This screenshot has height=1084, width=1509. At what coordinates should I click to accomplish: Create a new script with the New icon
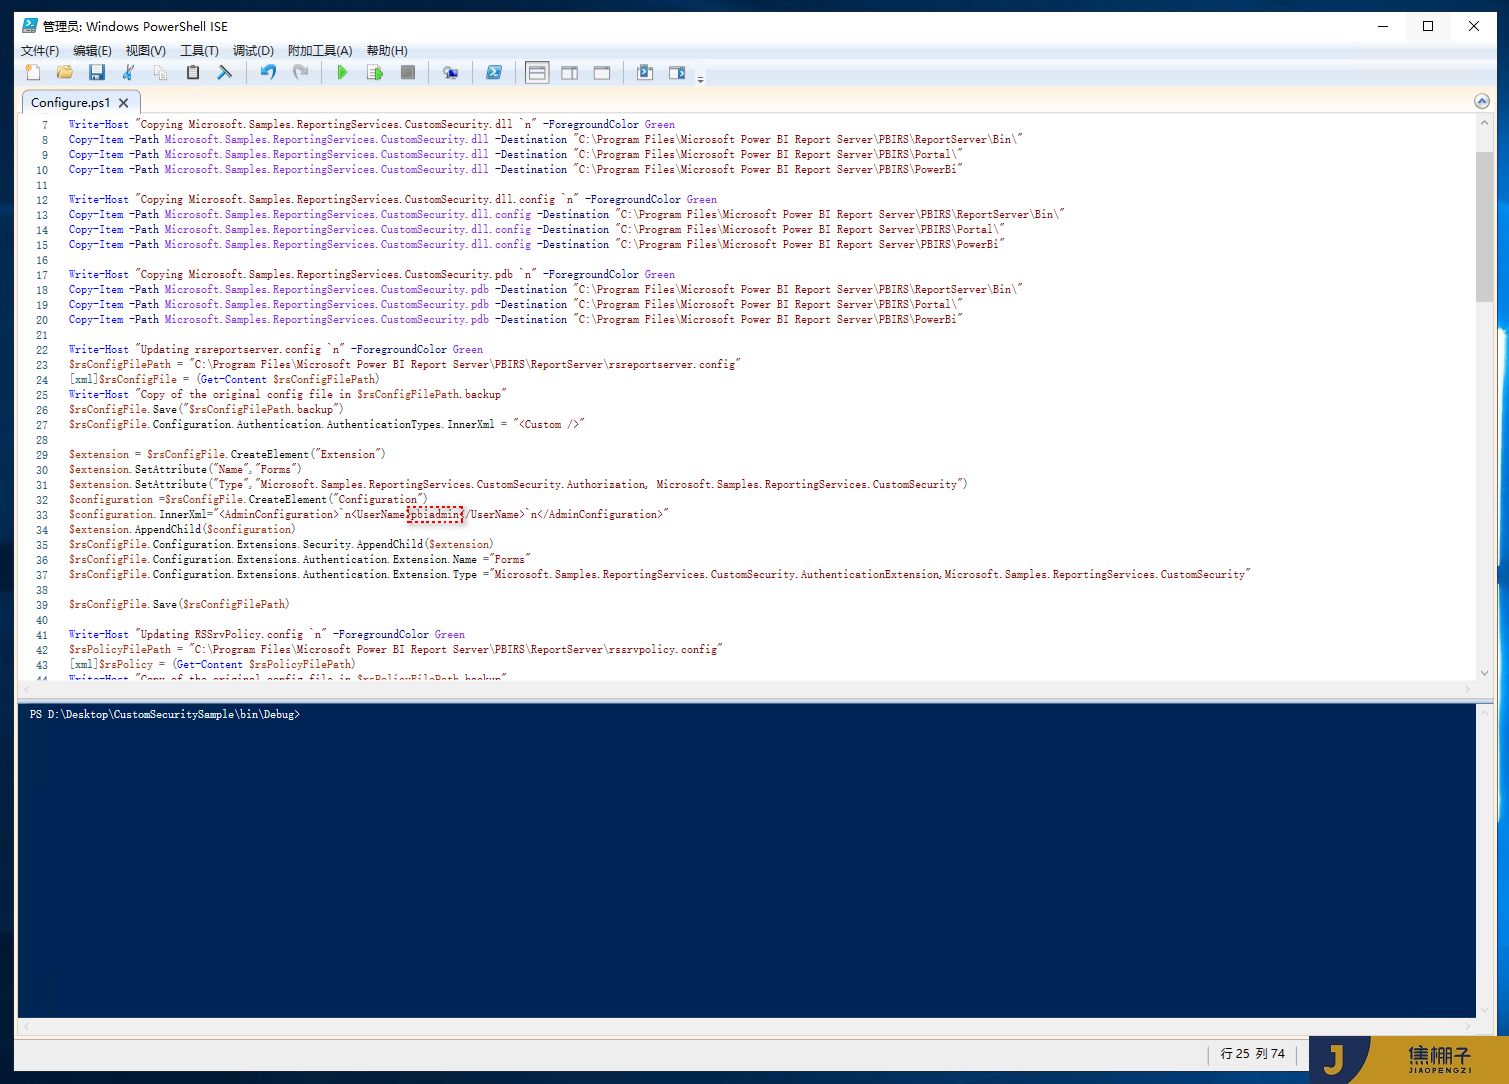(33, 72)
